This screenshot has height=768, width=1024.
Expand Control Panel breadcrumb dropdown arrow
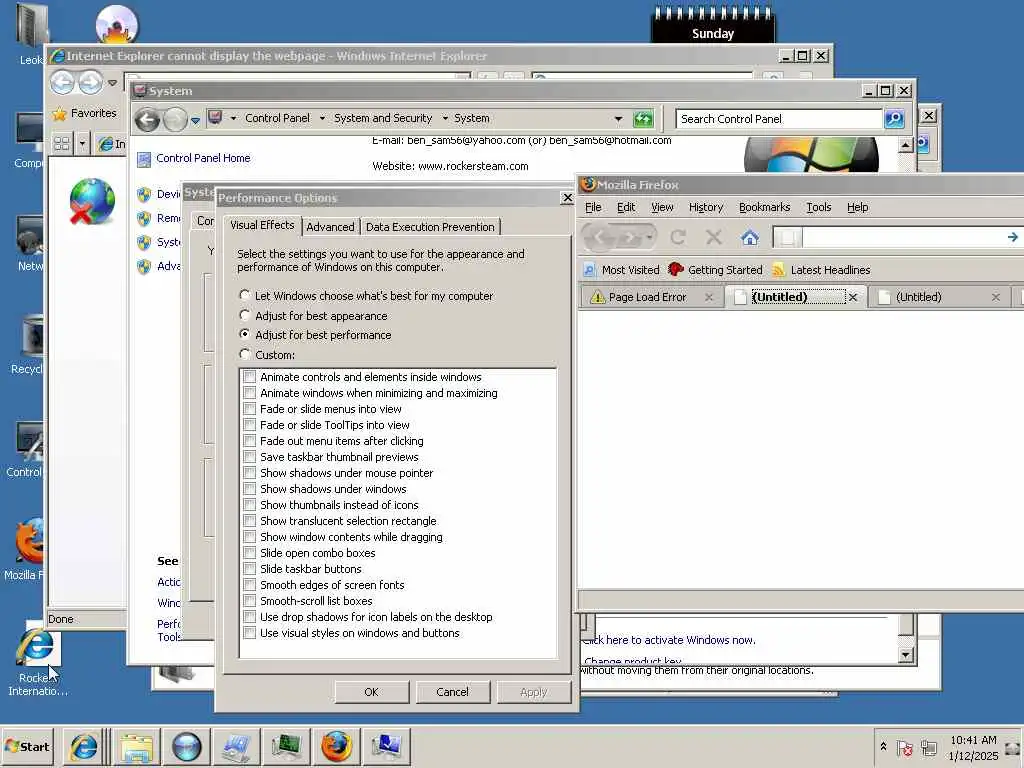[x=323, y=118]
